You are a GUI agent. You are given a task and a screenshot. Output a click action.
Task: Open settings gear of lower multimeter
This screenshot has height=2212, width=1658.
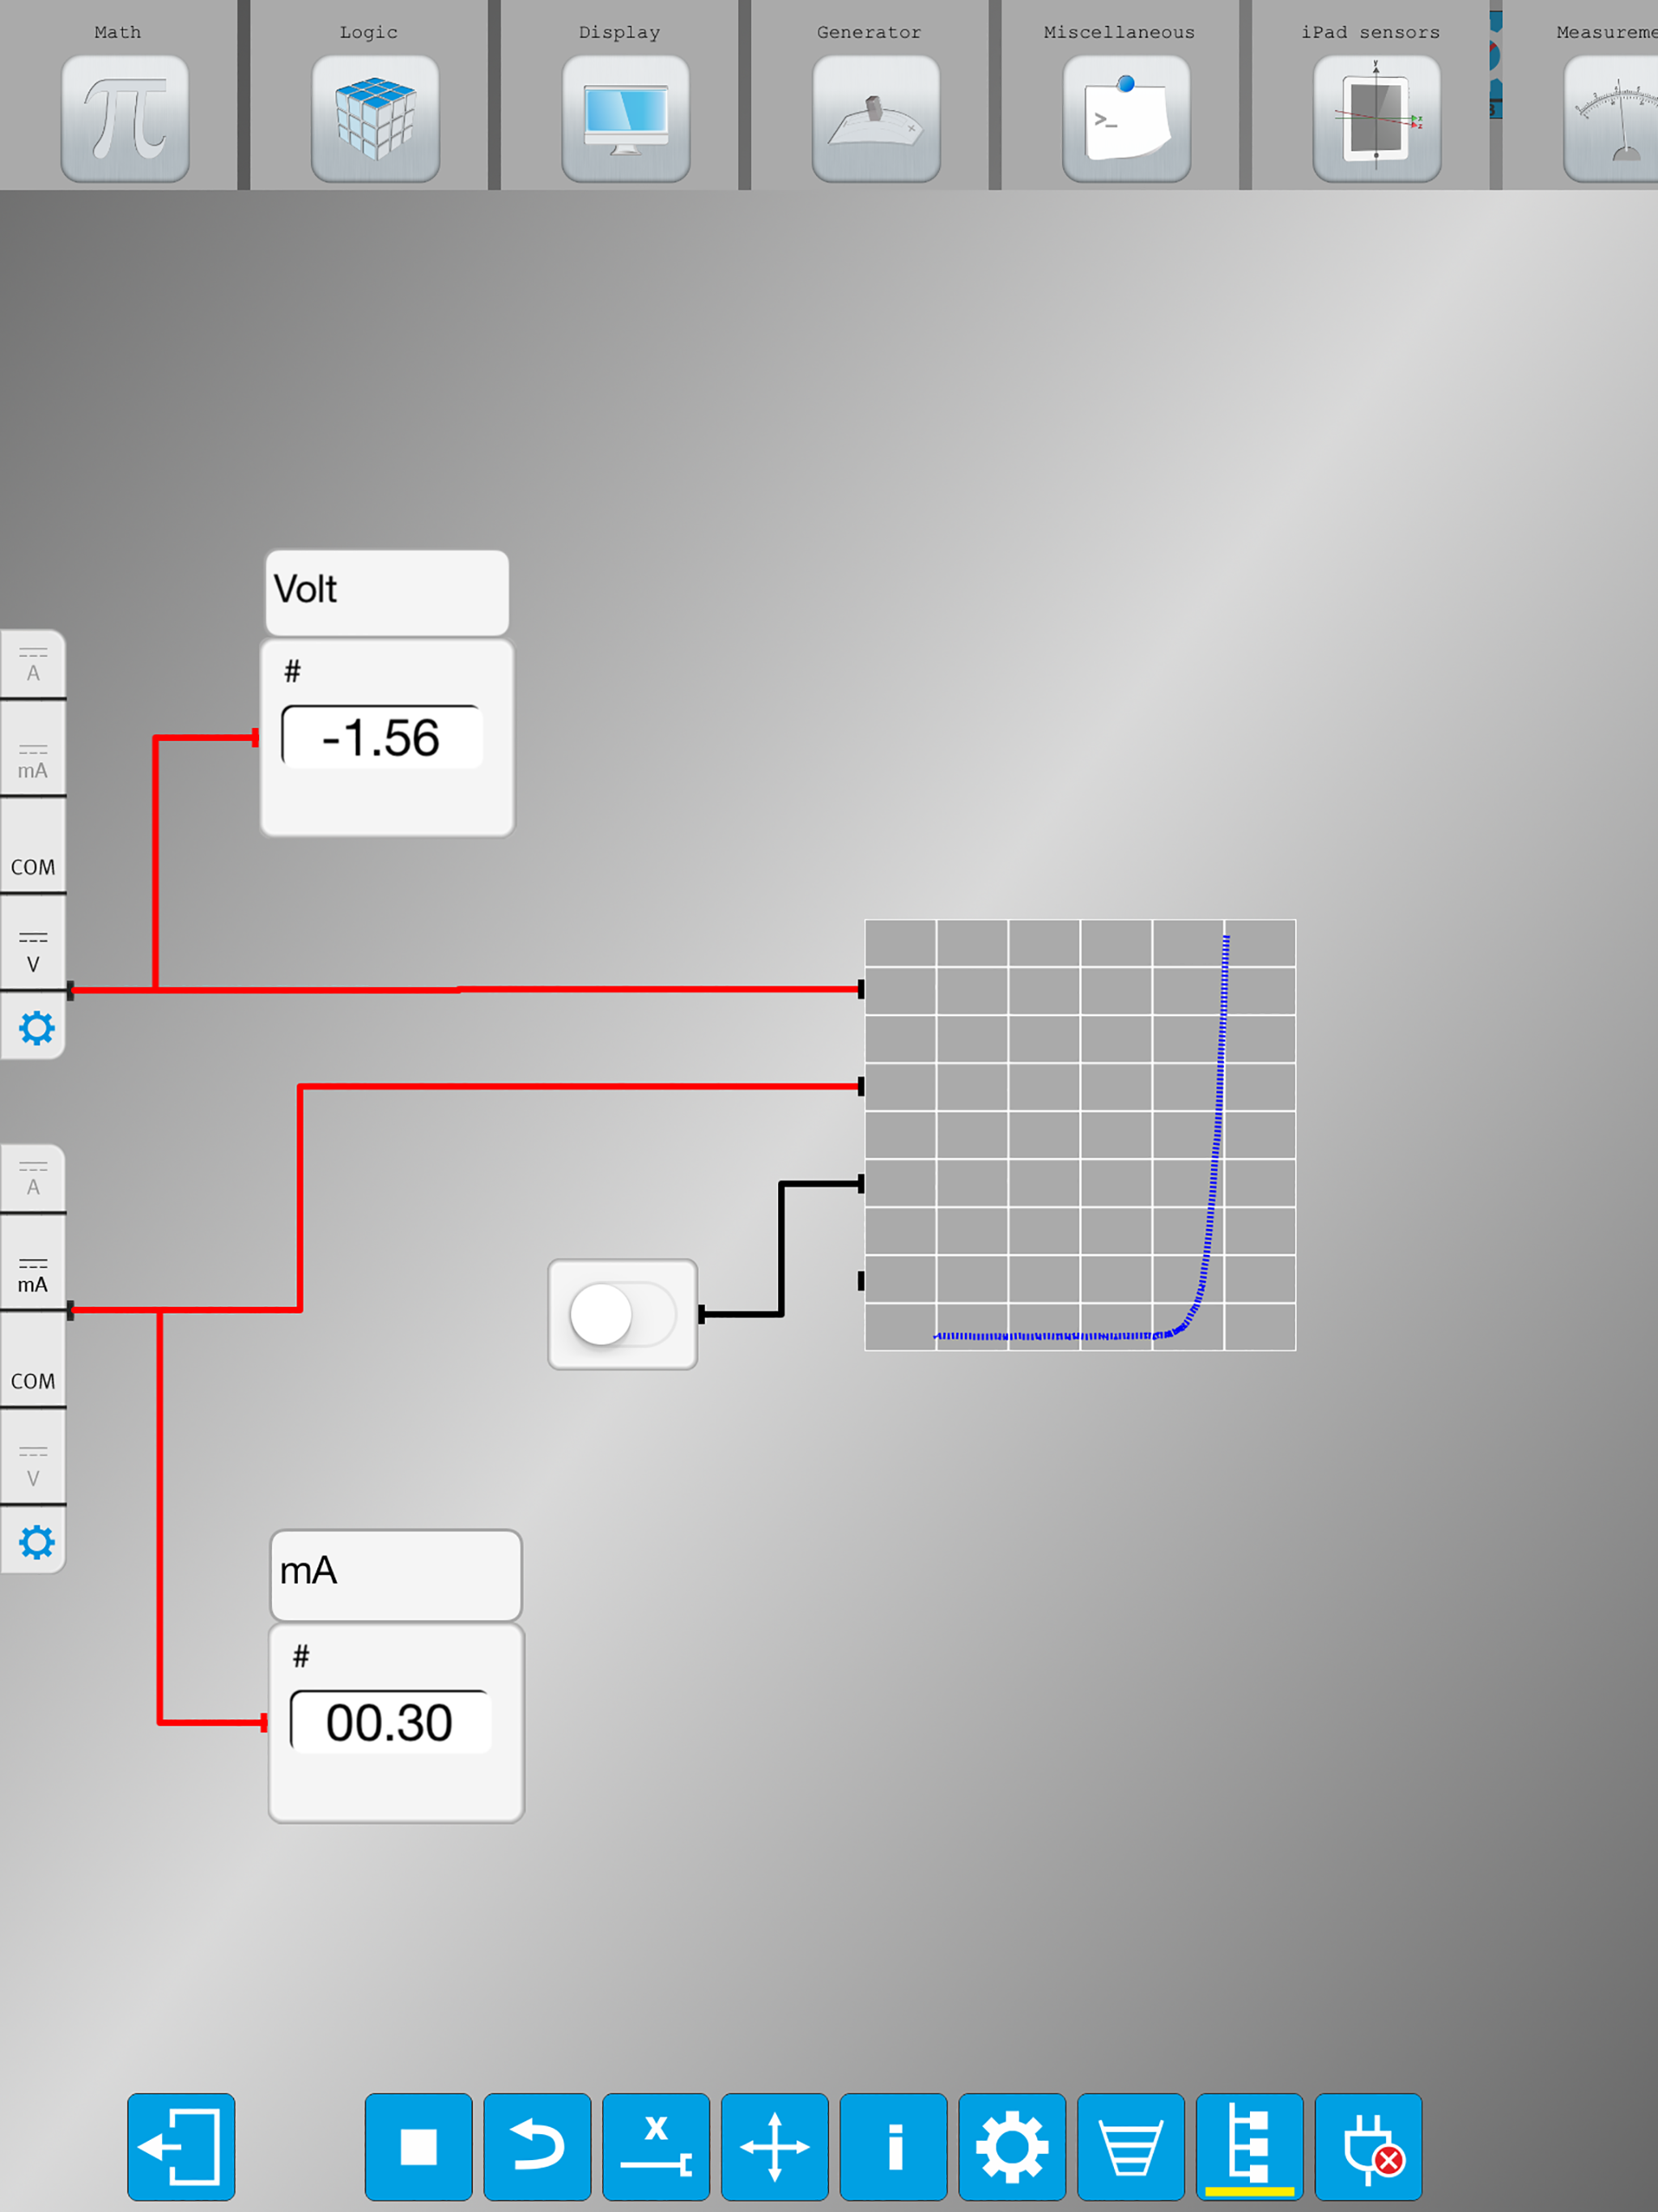point(36,1542)
